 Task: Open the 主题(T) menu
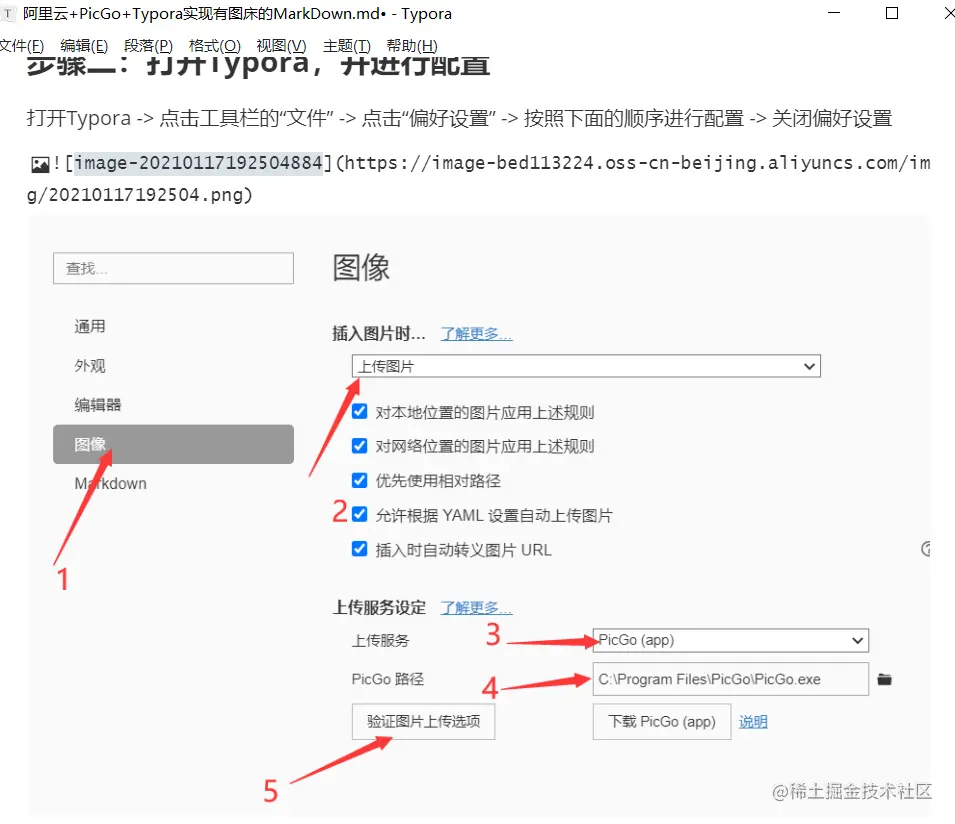coord(347,46)
